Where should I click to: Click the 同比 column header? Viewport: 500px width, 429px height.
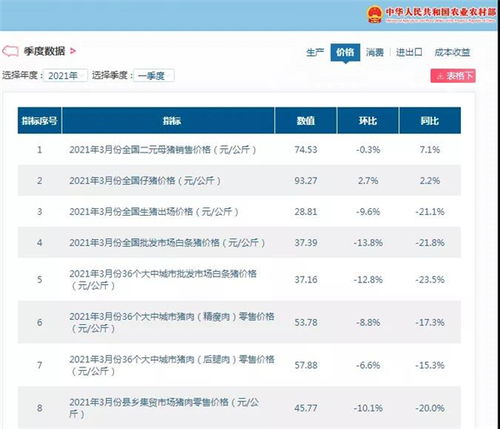[x=430, y=120]
